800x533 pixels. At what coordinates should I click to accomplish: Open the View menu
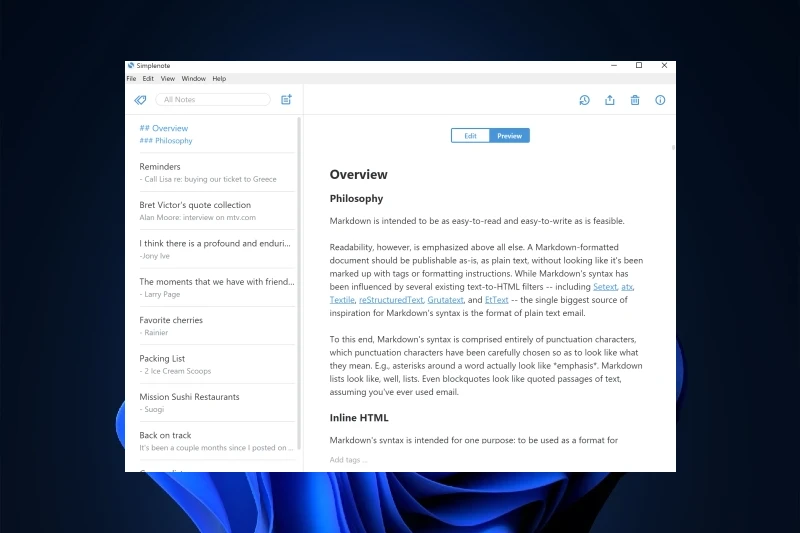(x=167, y=79)
